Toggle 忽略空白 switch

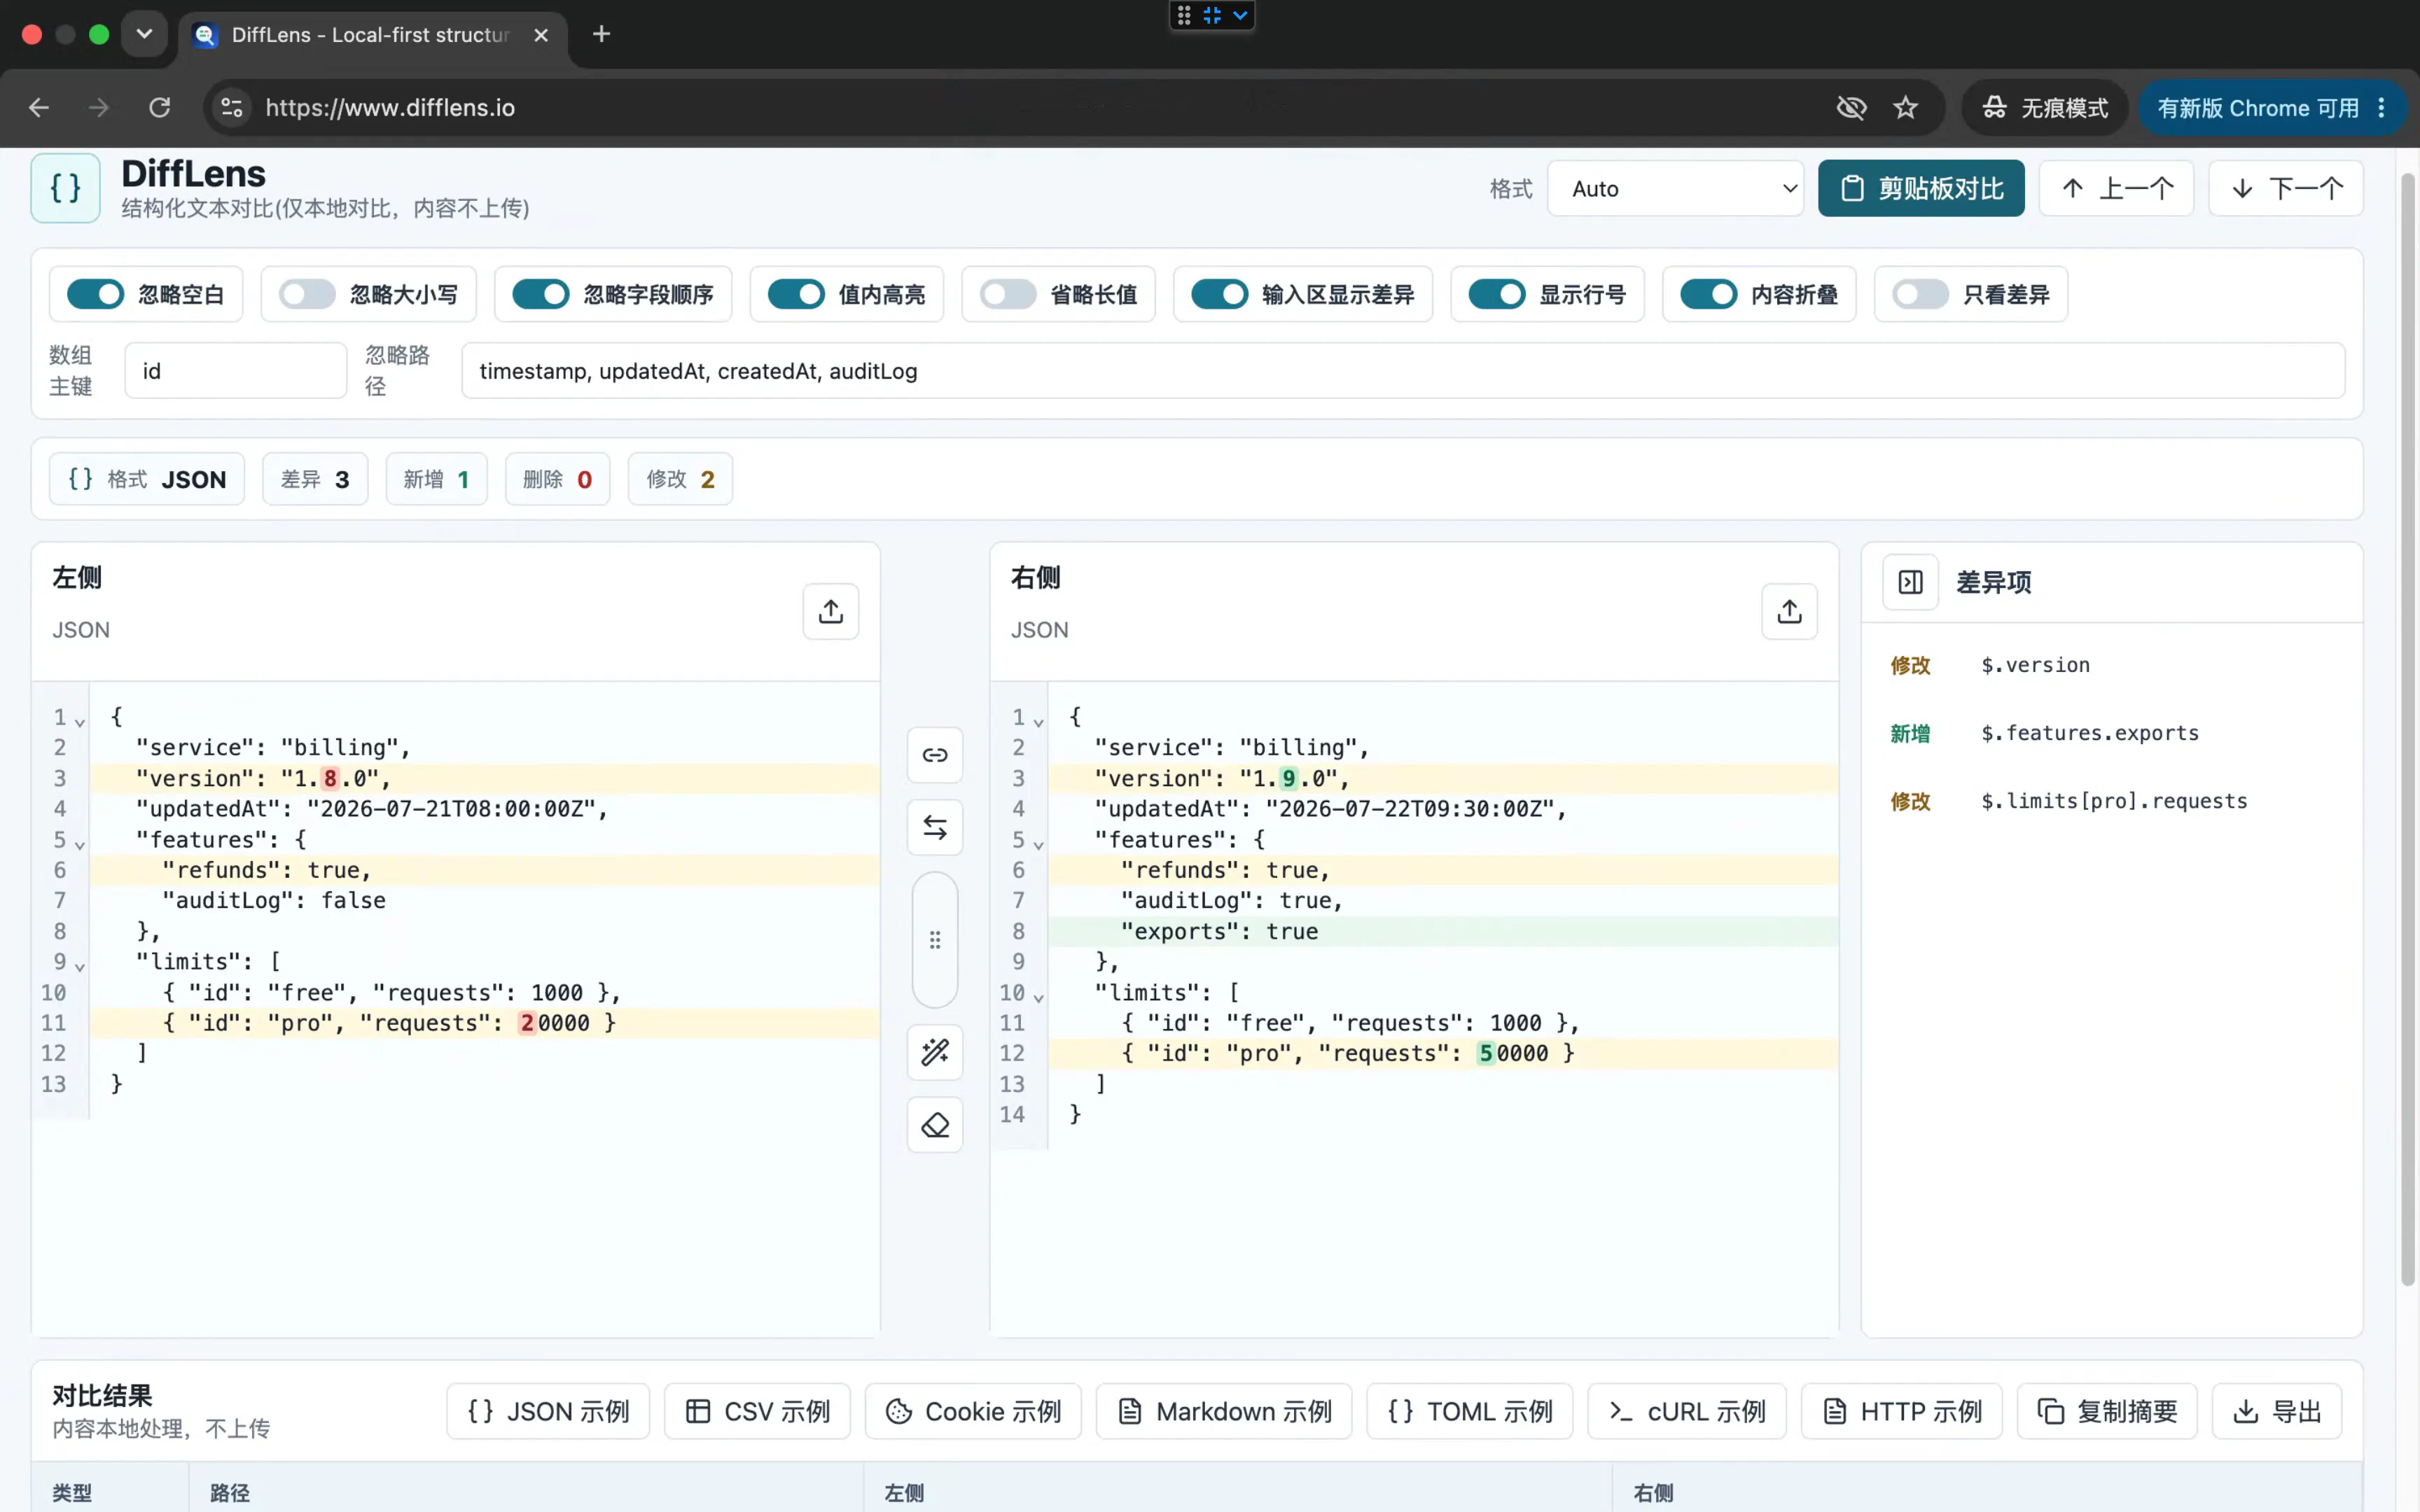click(95, 294)
